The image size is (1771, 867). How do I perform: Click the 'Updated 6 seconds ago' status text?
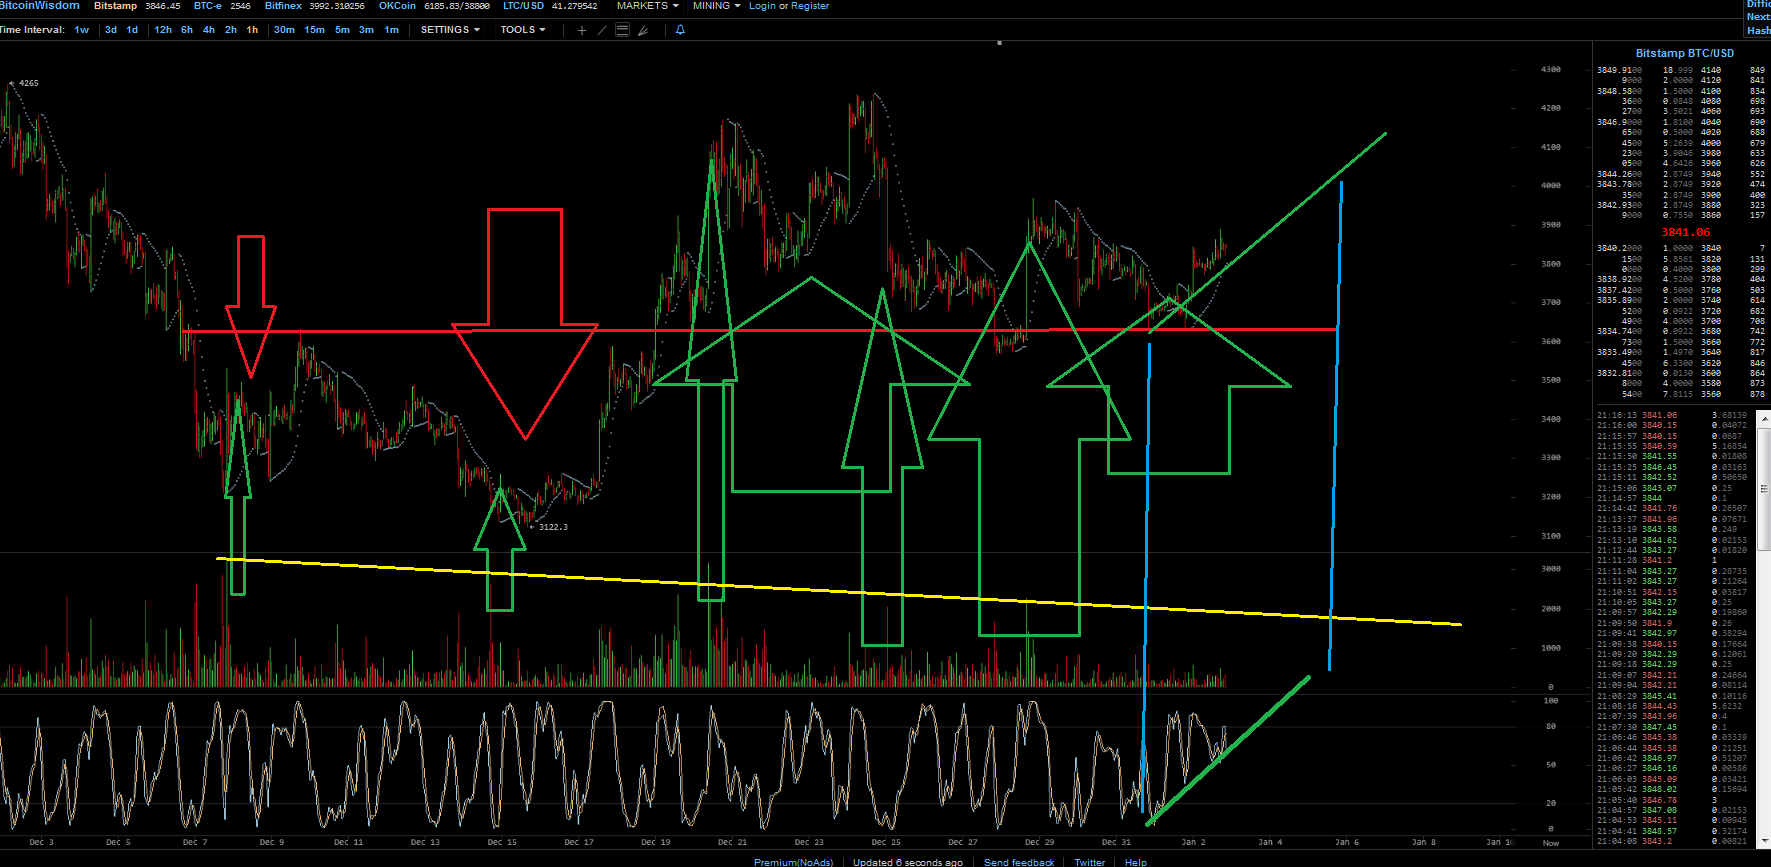point(908,862)
